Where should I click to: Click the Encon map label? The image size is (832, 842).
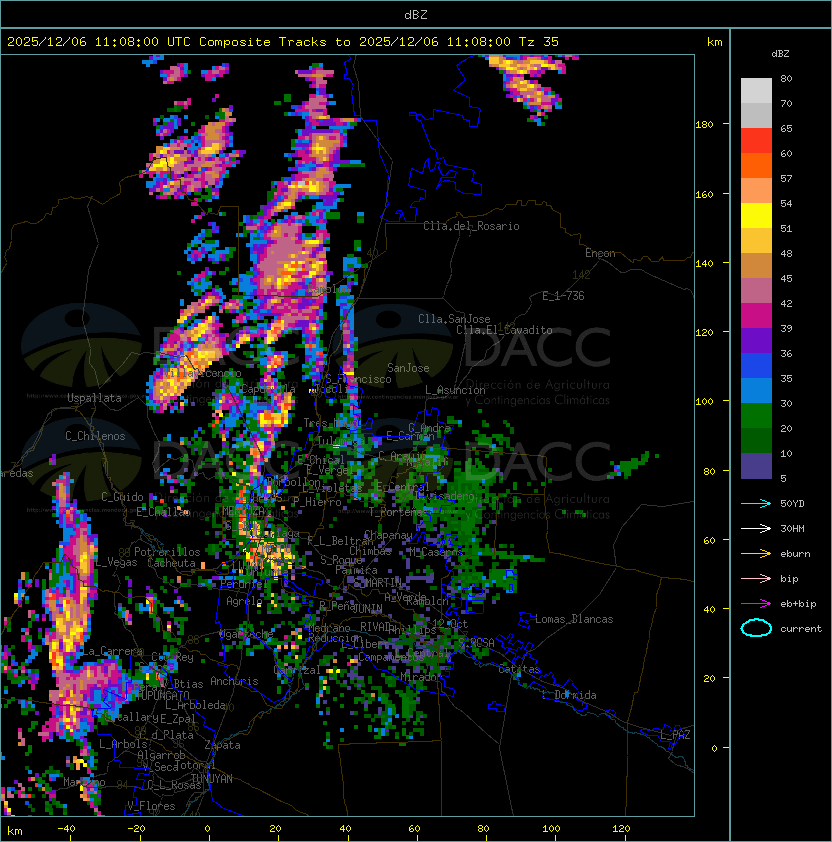(x=600, y=253)
